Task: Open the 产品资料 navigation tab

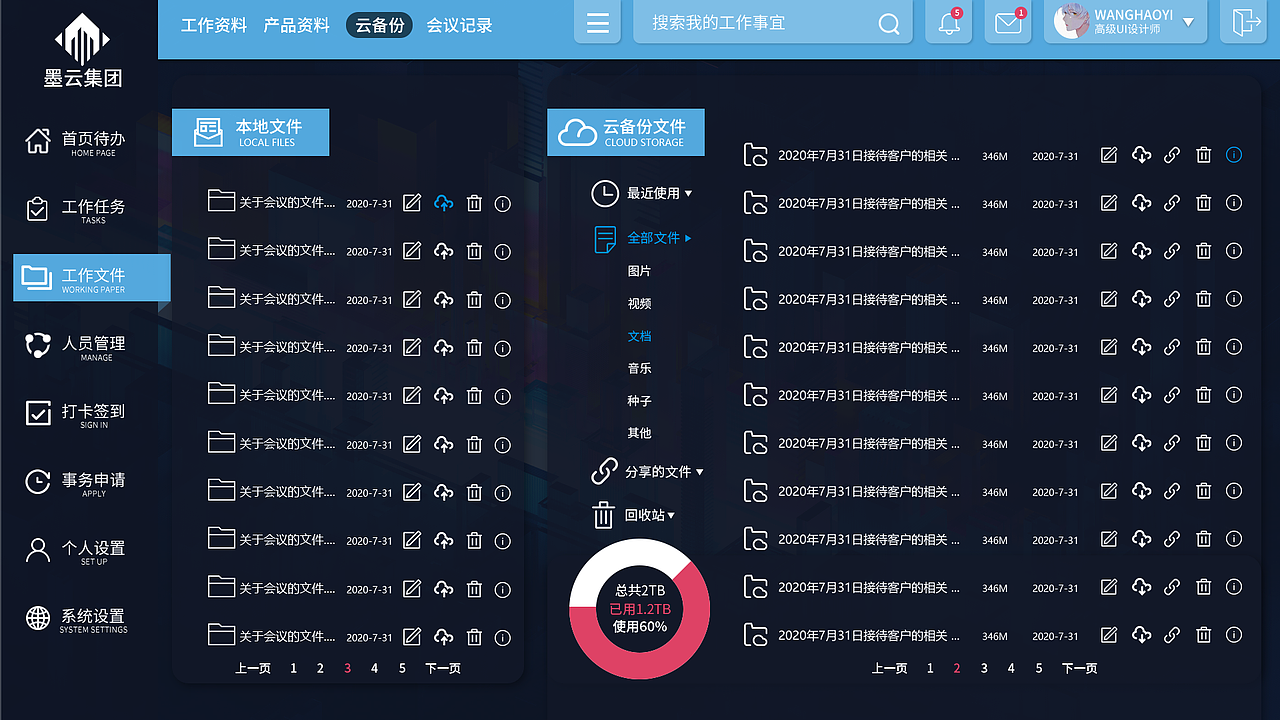Action: [x=296, y=25]
